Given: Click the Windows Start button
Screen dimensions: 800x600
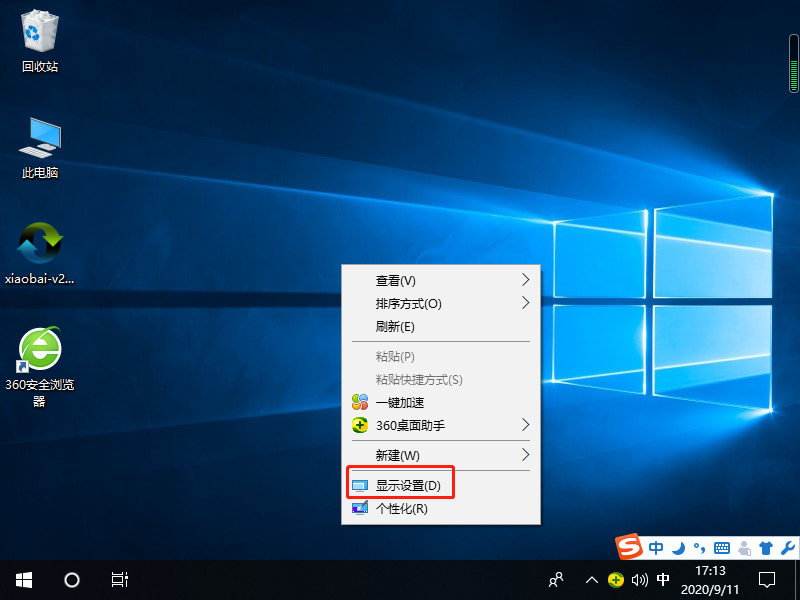Looking at the screenshot, I should tap(23, 580).
